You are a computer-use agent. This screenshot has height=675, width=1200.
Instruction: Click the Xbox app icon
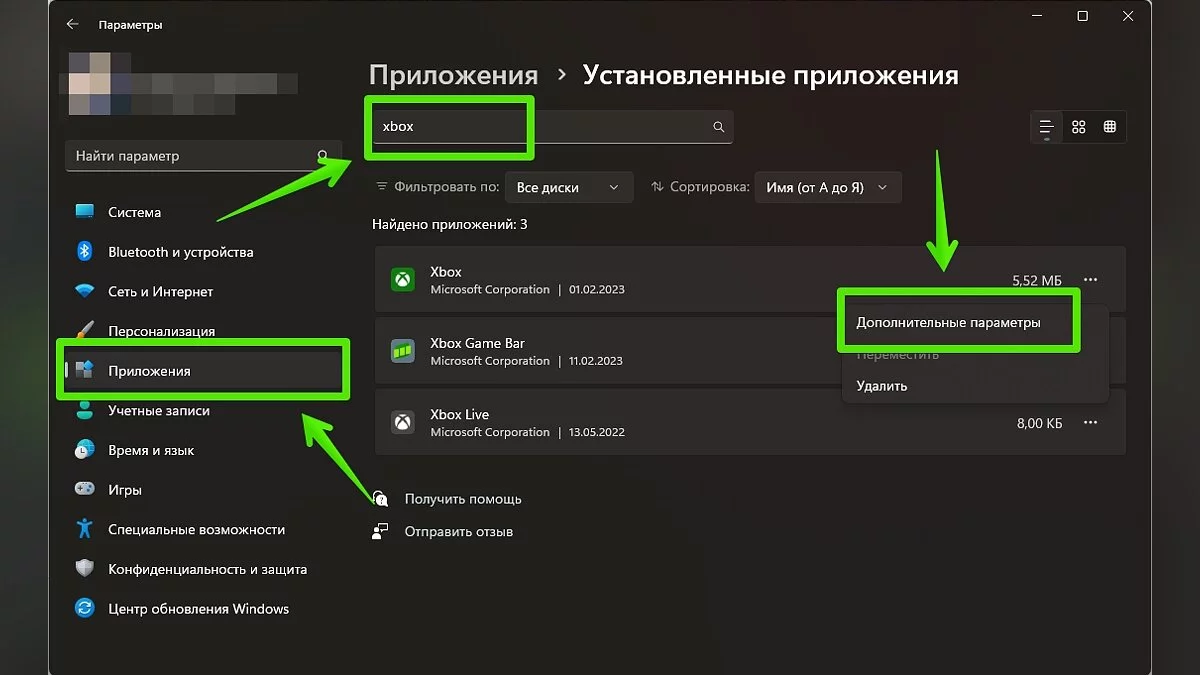[402, 280]
